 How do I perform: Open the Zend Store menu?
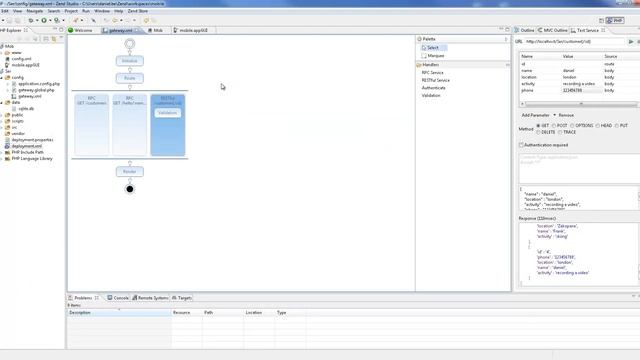point(138,11)
